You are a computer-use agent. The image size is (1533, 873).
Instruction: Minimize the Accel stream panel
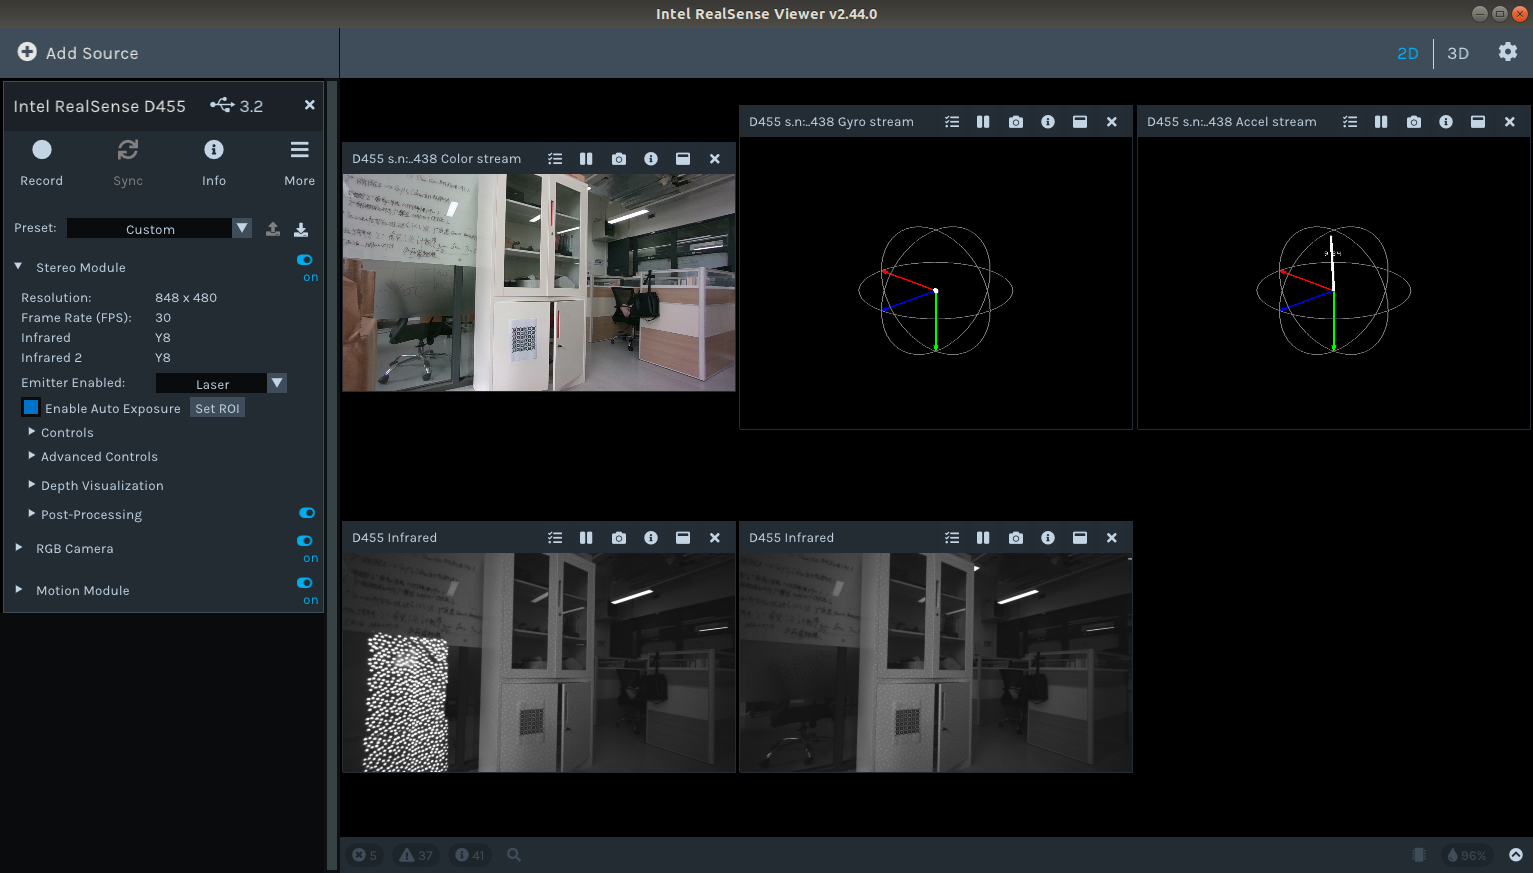coord(1478,122)
